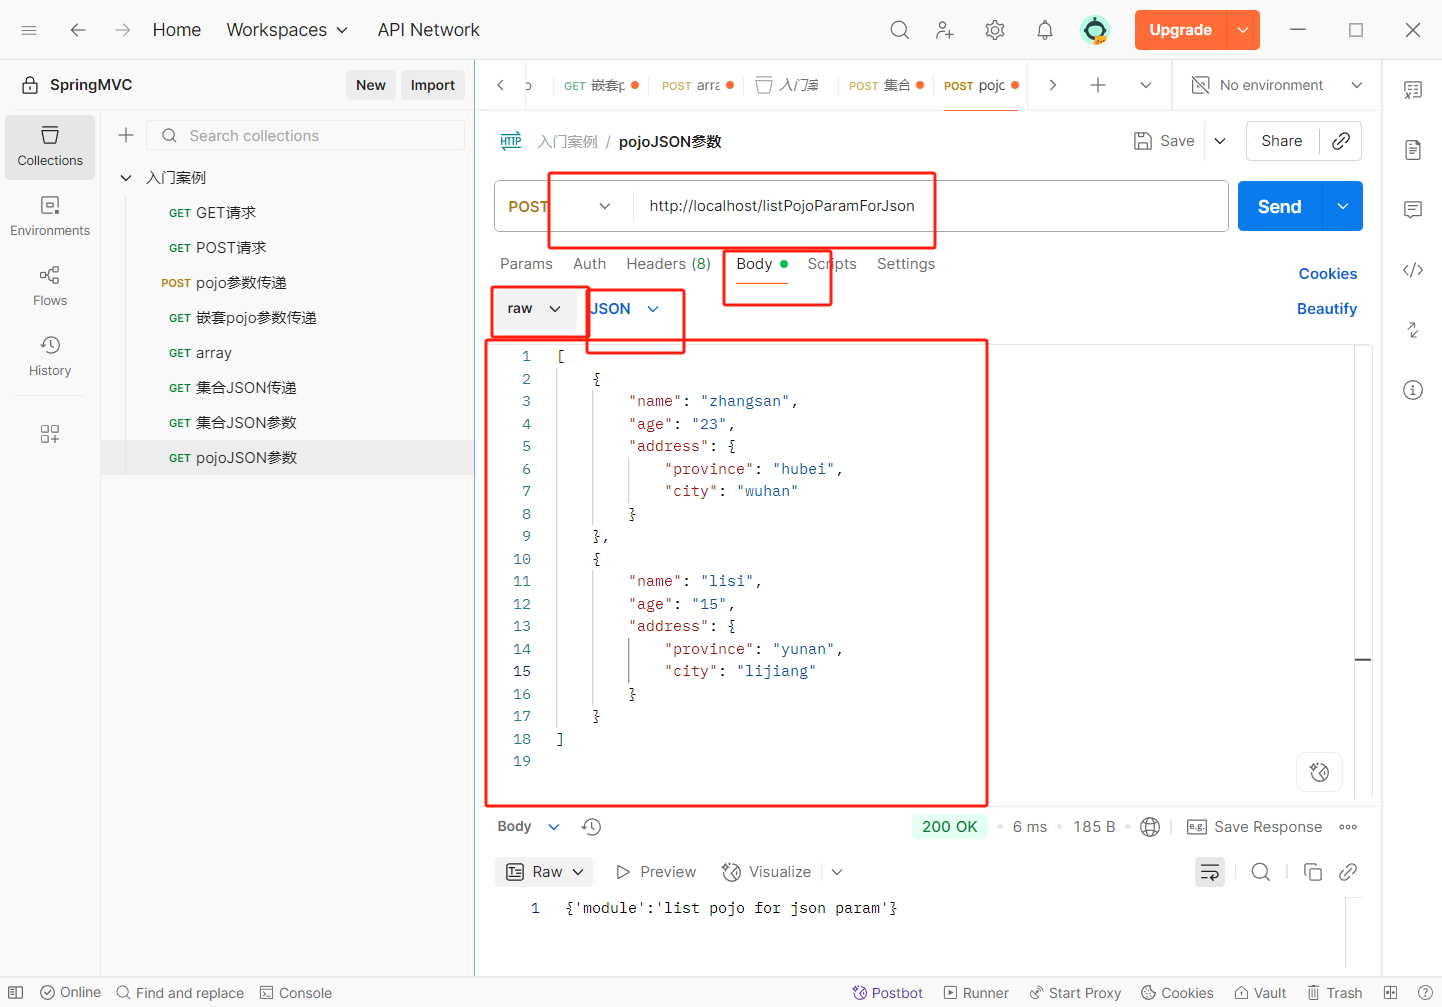This screenshot has width=1442, height=1007.
Task: Open Flows in the sidebar
Action: tap(50, 286)
